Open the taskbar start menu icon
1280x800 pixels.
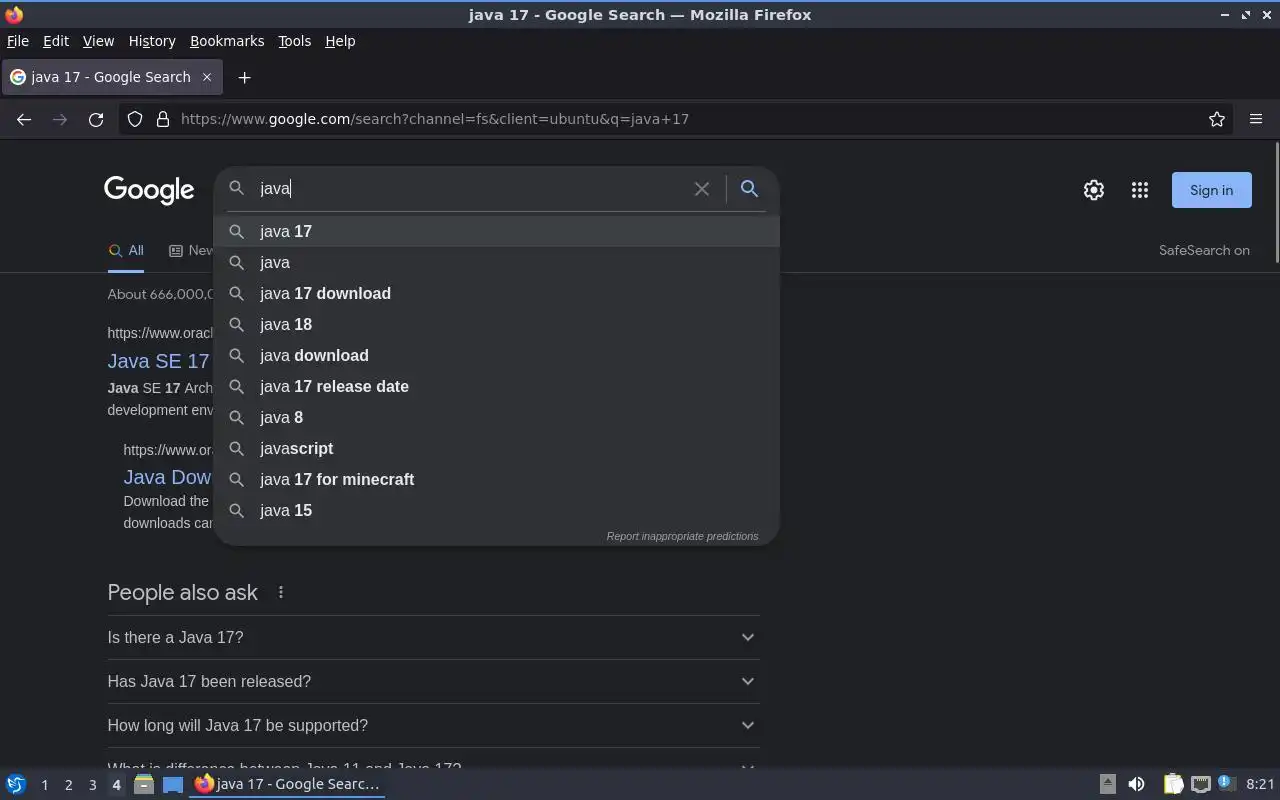pyautogui.click(x=15, y=784)
